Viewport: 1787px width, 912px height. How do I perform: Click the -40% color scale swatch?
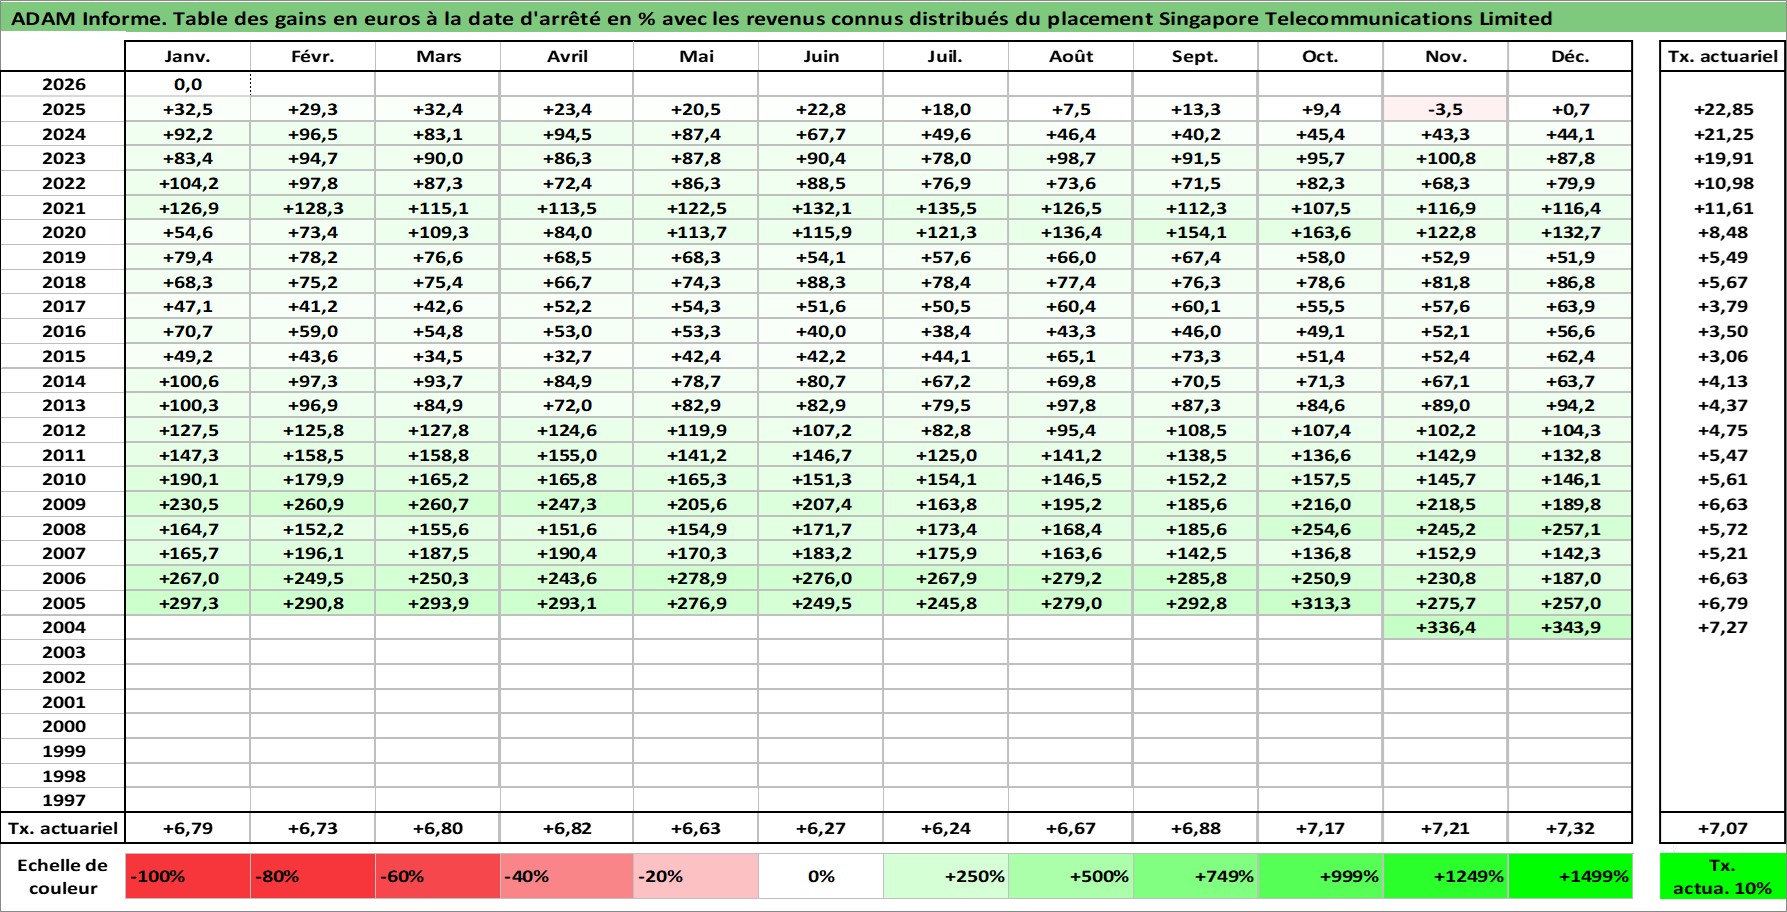click(x=567, y=877)
